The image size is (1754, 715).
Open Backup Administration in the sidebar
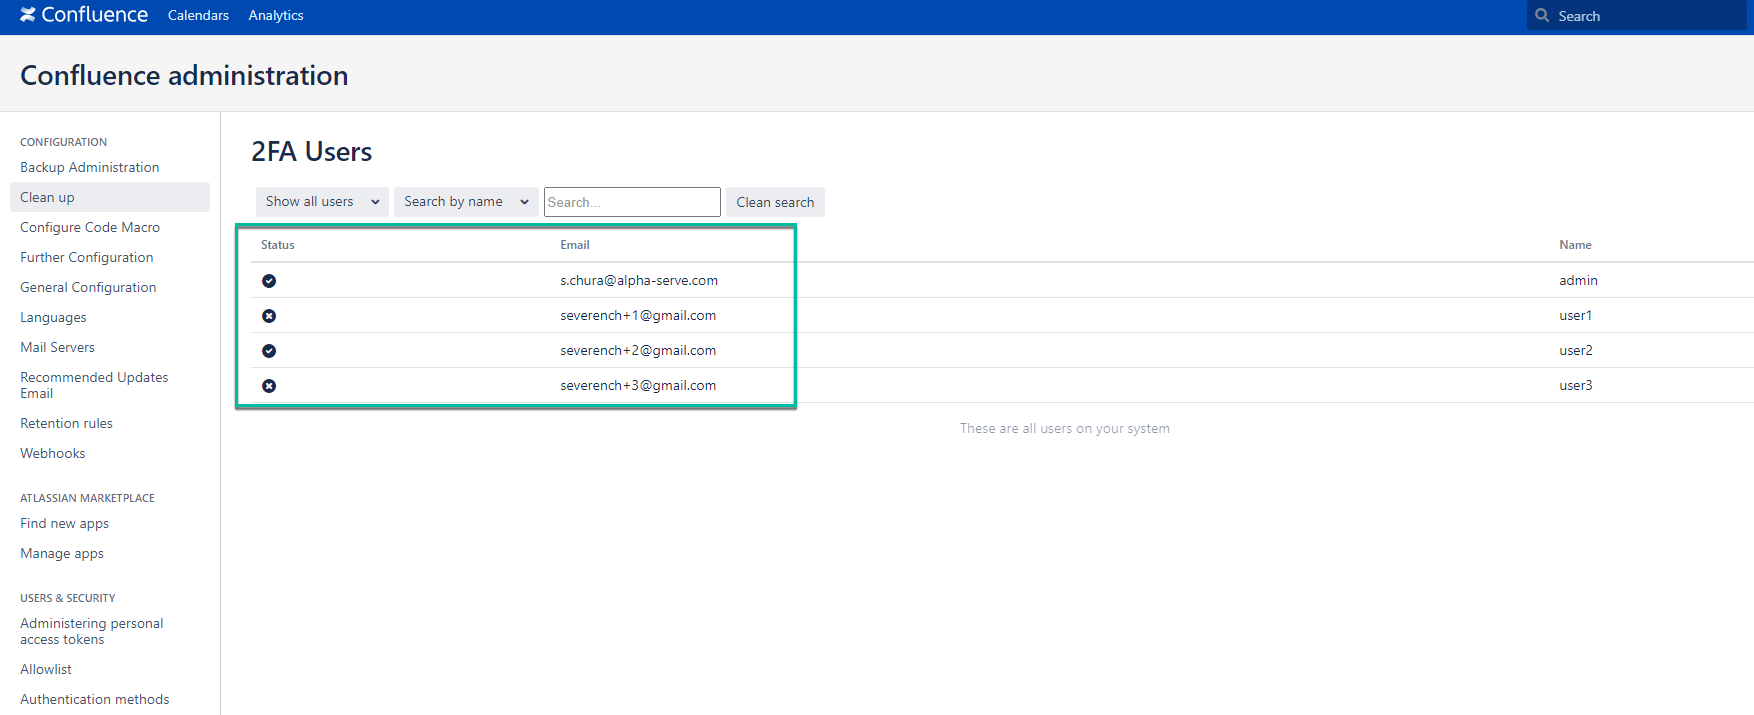point(90,167)
